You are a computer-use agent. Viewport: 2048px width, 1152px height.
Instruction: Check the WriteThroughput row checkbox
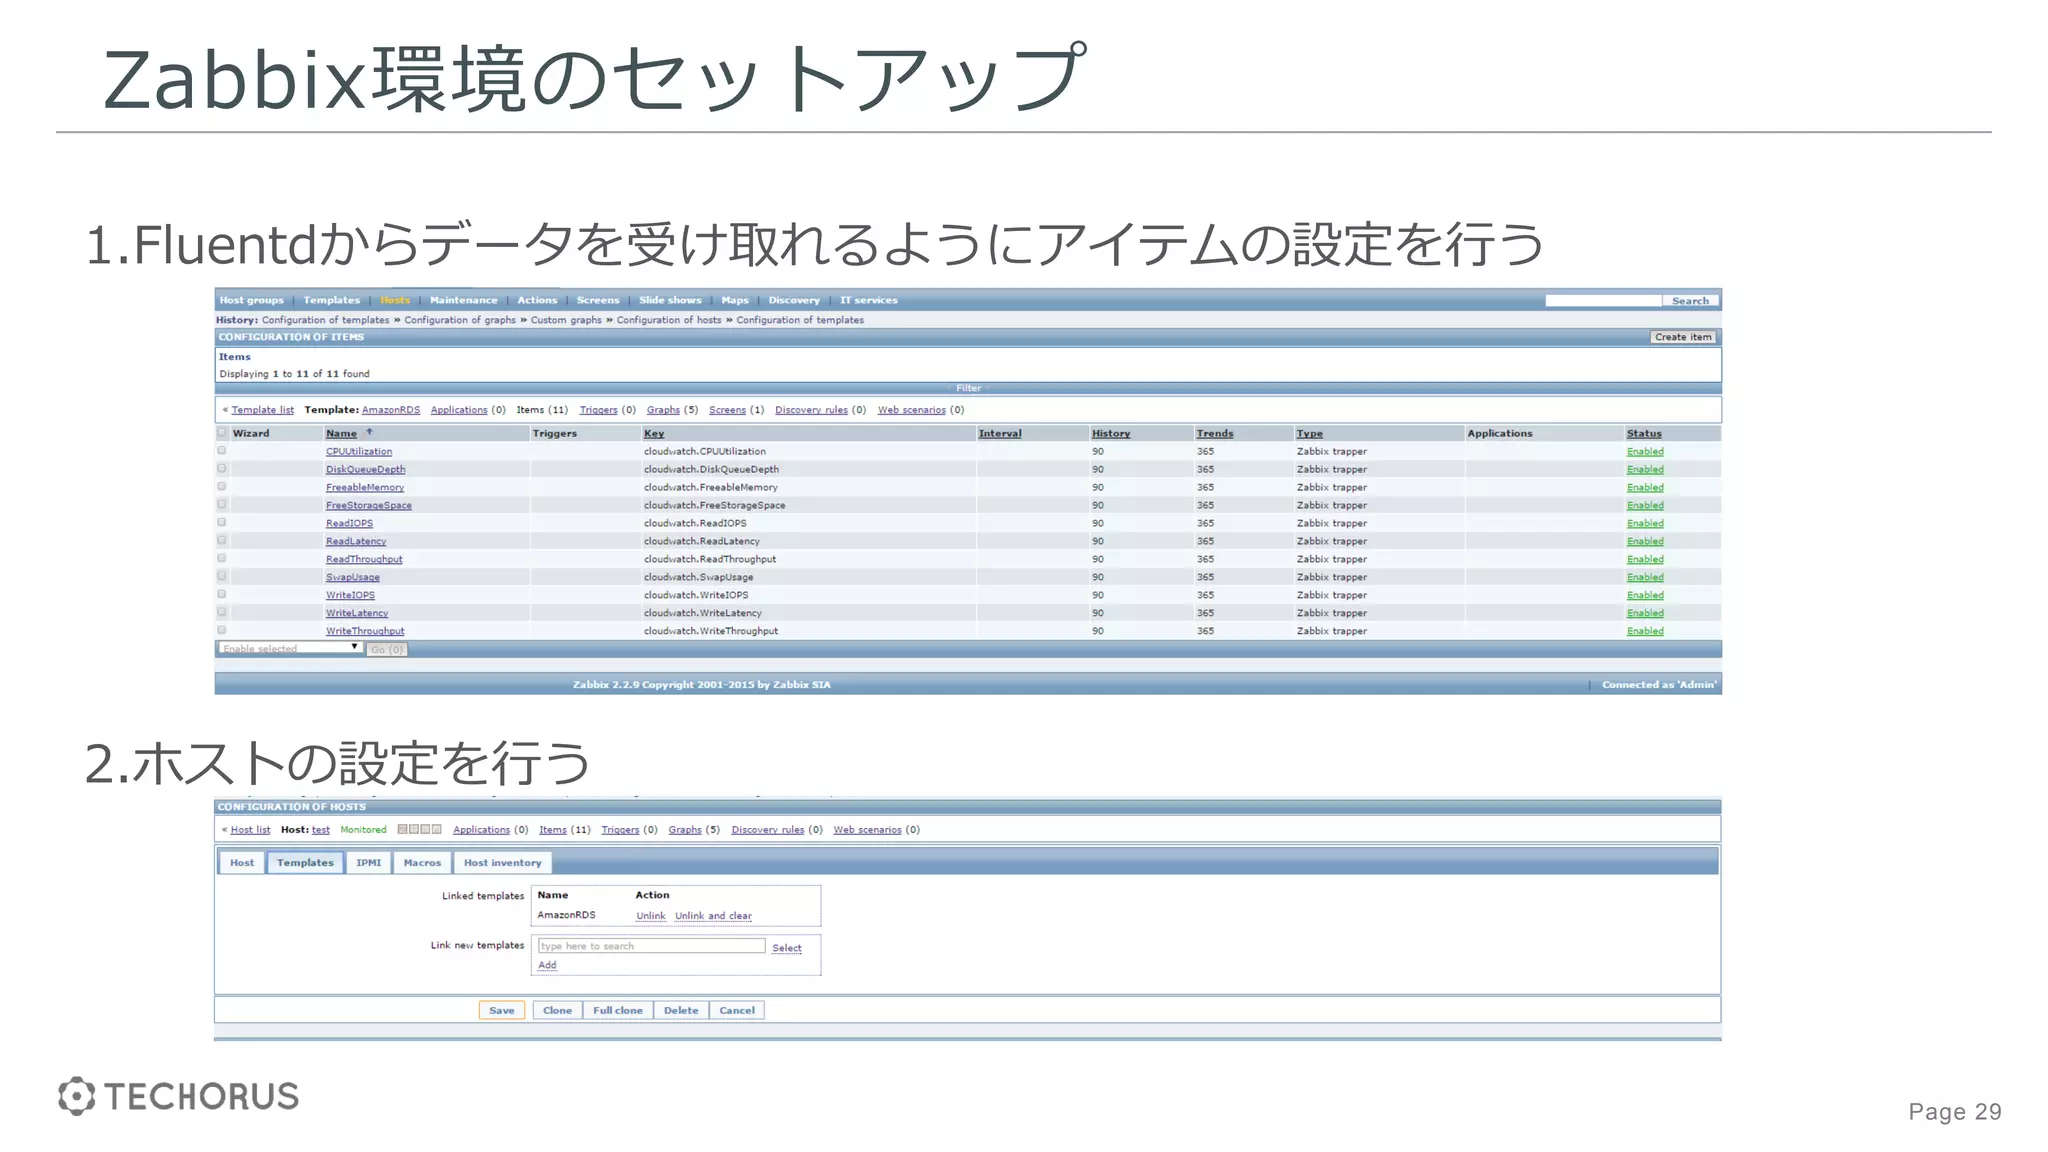222,631
